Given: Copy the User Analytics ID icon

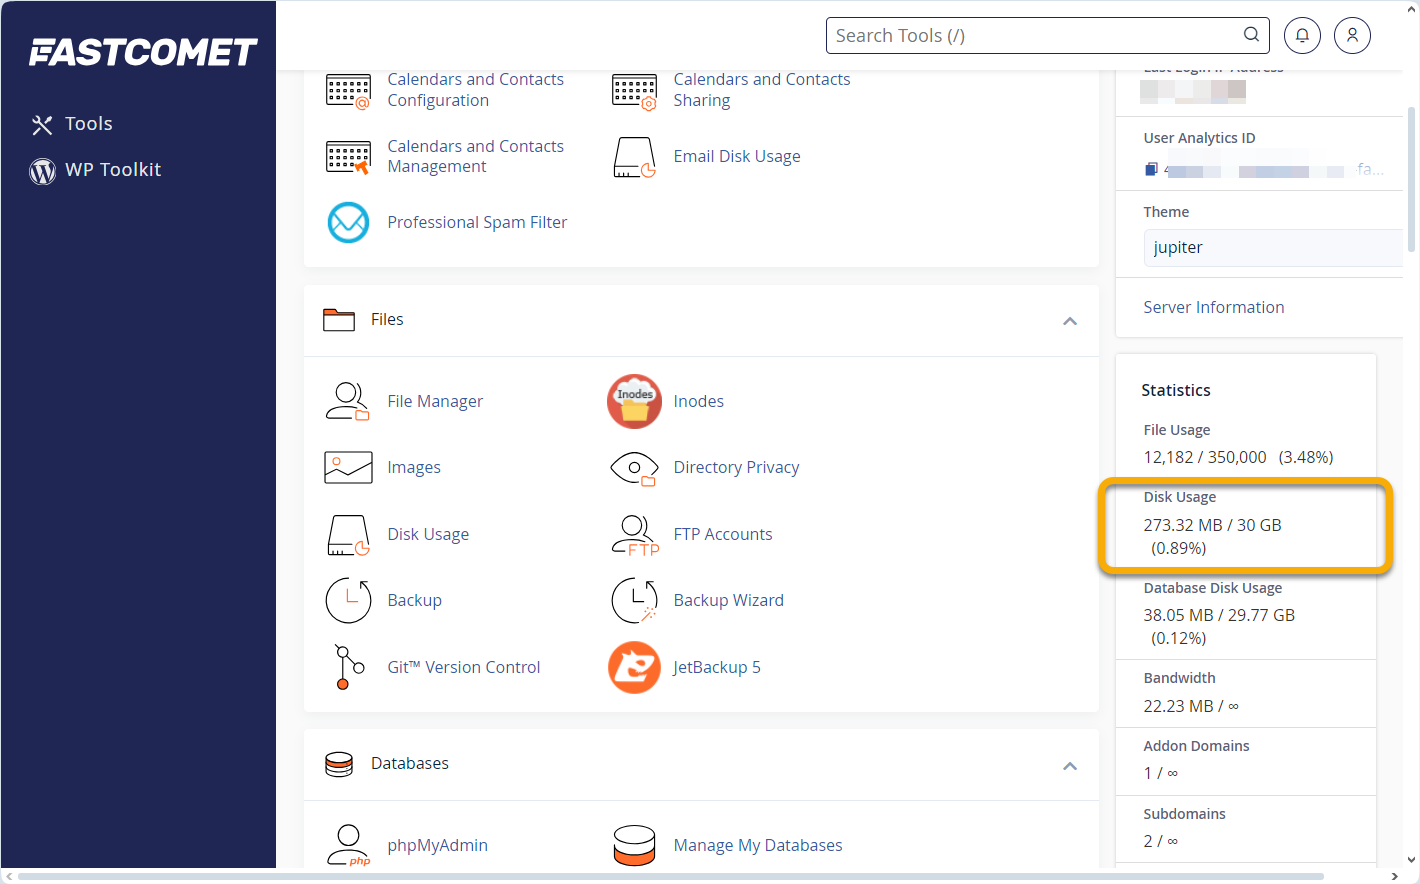Looking at the screenshot, I should tap(1151, 169).
